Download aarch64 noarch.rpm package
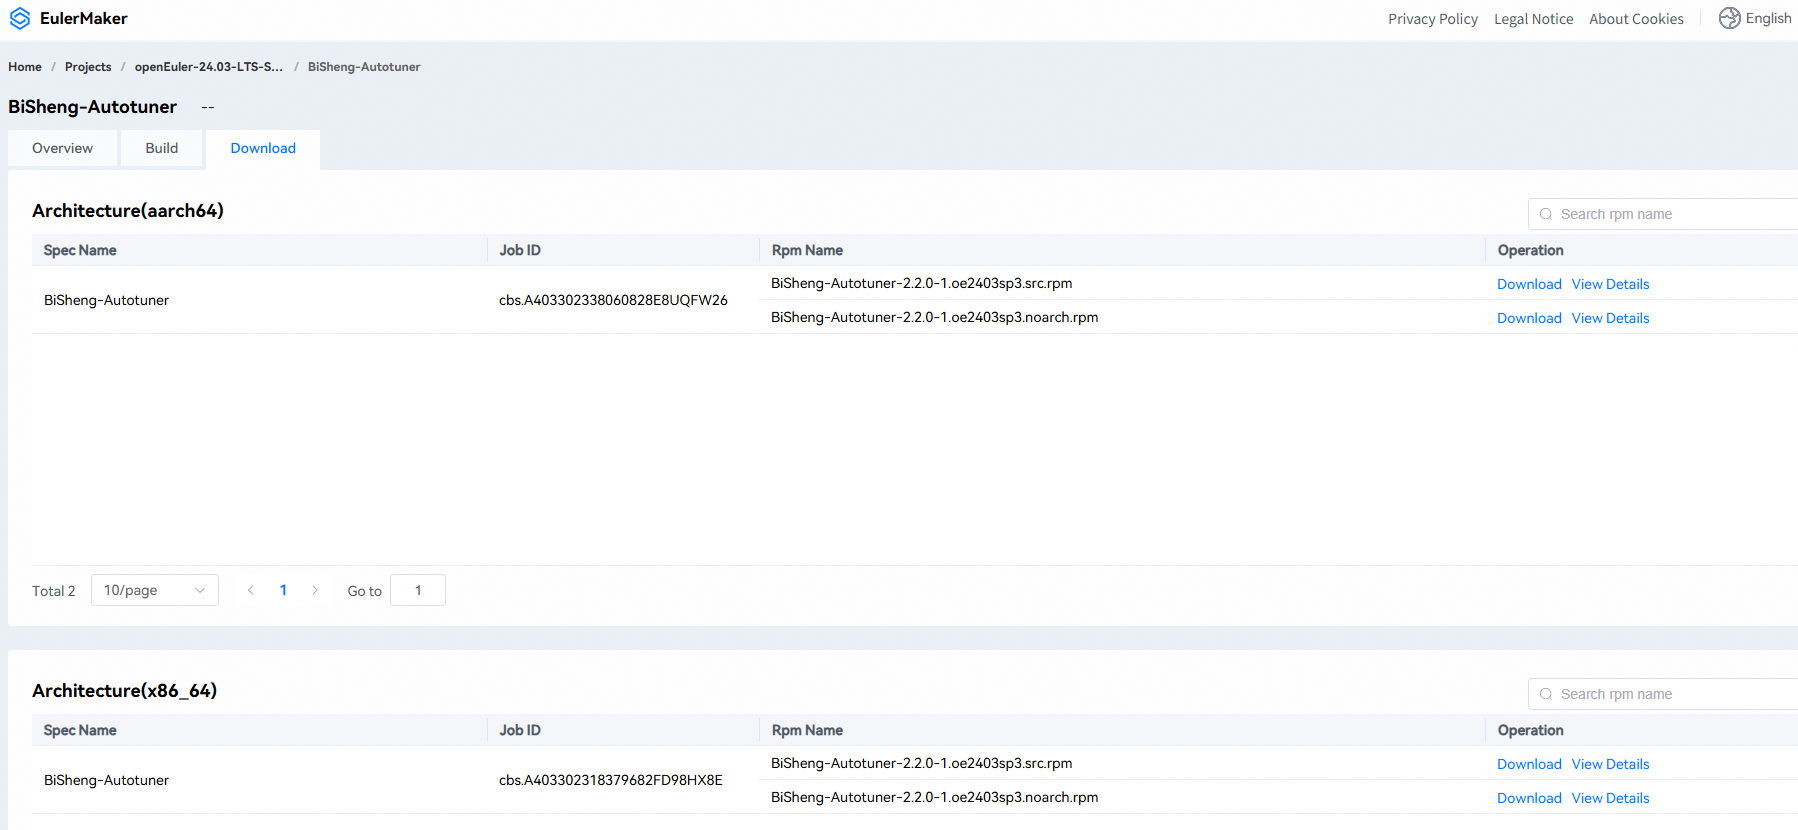The height and width of the screenshot is (830, 1798). (1529, 318)
